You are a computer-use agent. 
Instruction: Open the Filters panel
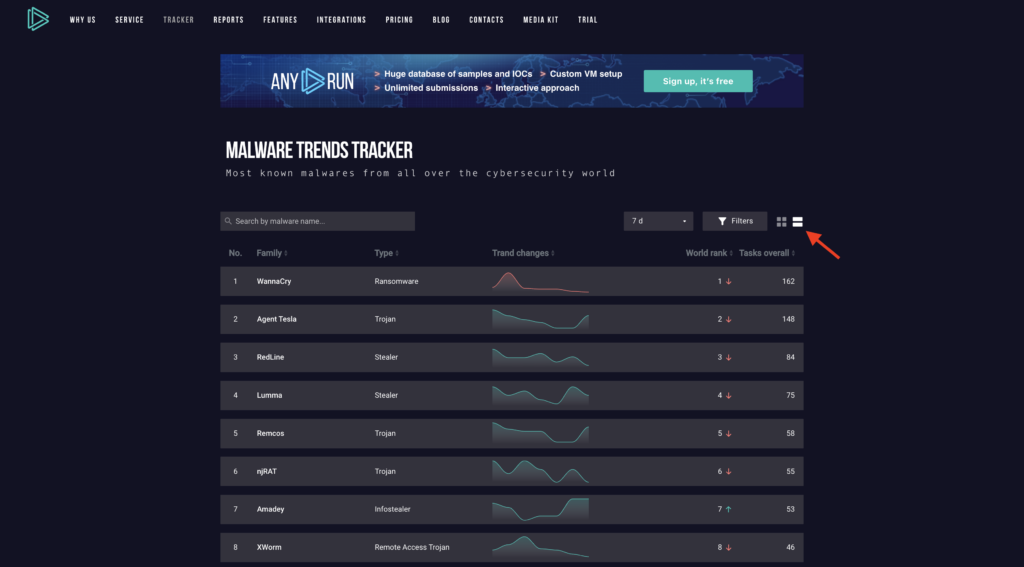pos(735,221)
